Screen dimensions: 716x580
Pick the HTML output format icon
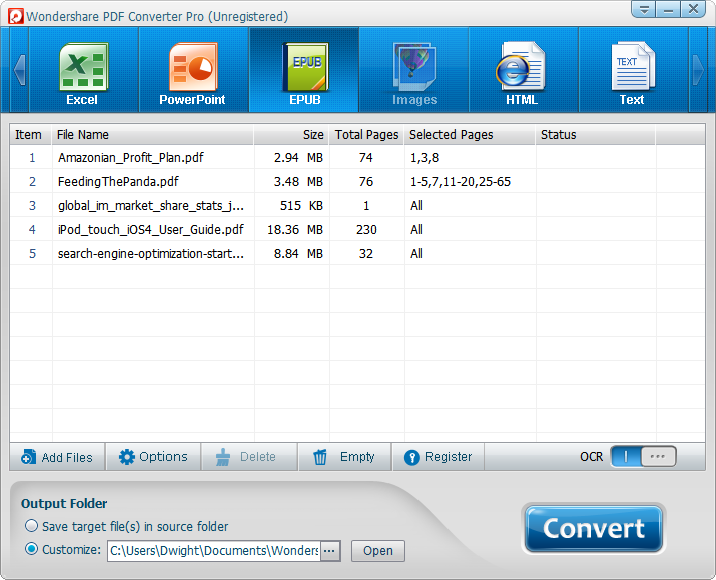(x=522, y=70)
